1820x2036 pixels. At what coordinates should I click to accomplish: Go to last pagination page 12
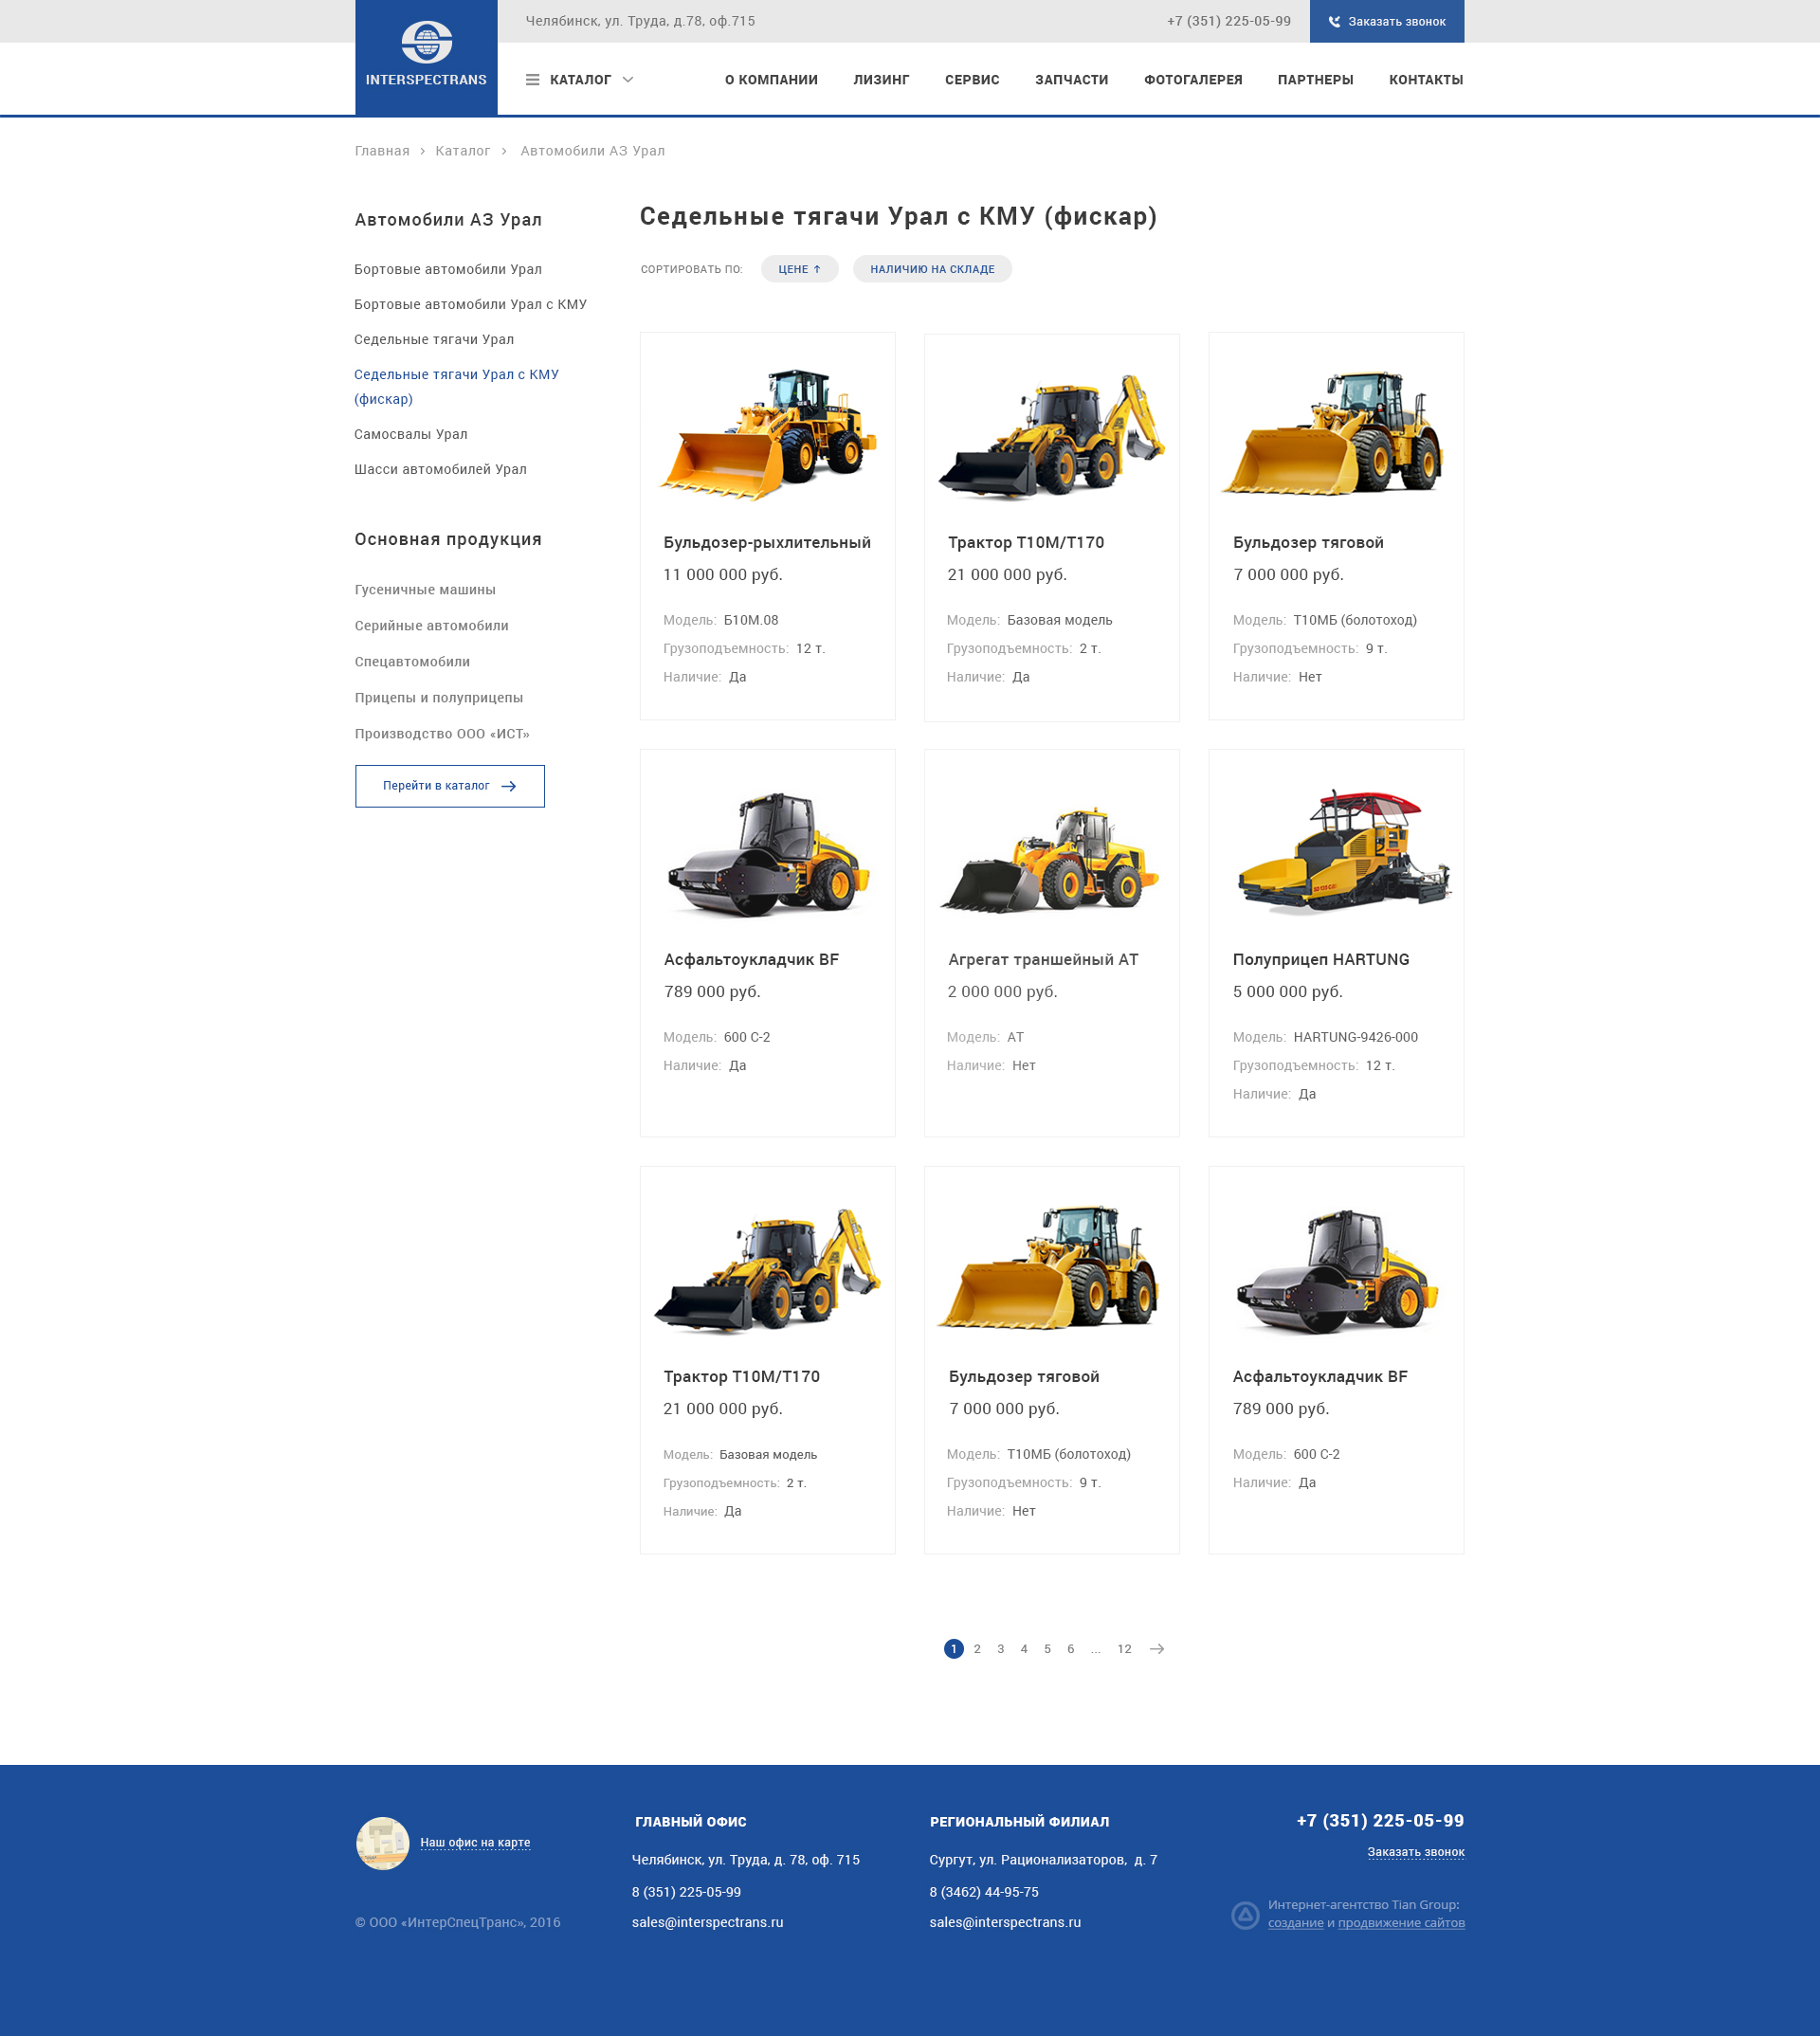click(1124, 1649)
